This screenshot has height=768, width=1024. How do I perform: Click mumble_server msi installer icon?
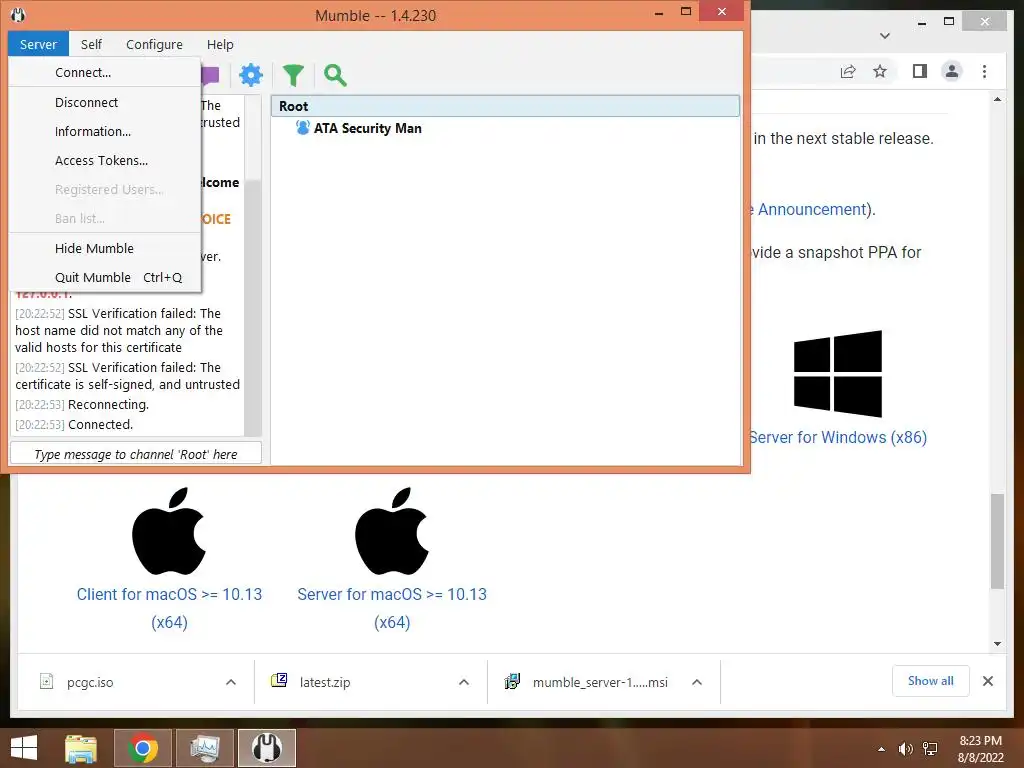point(512,682)
